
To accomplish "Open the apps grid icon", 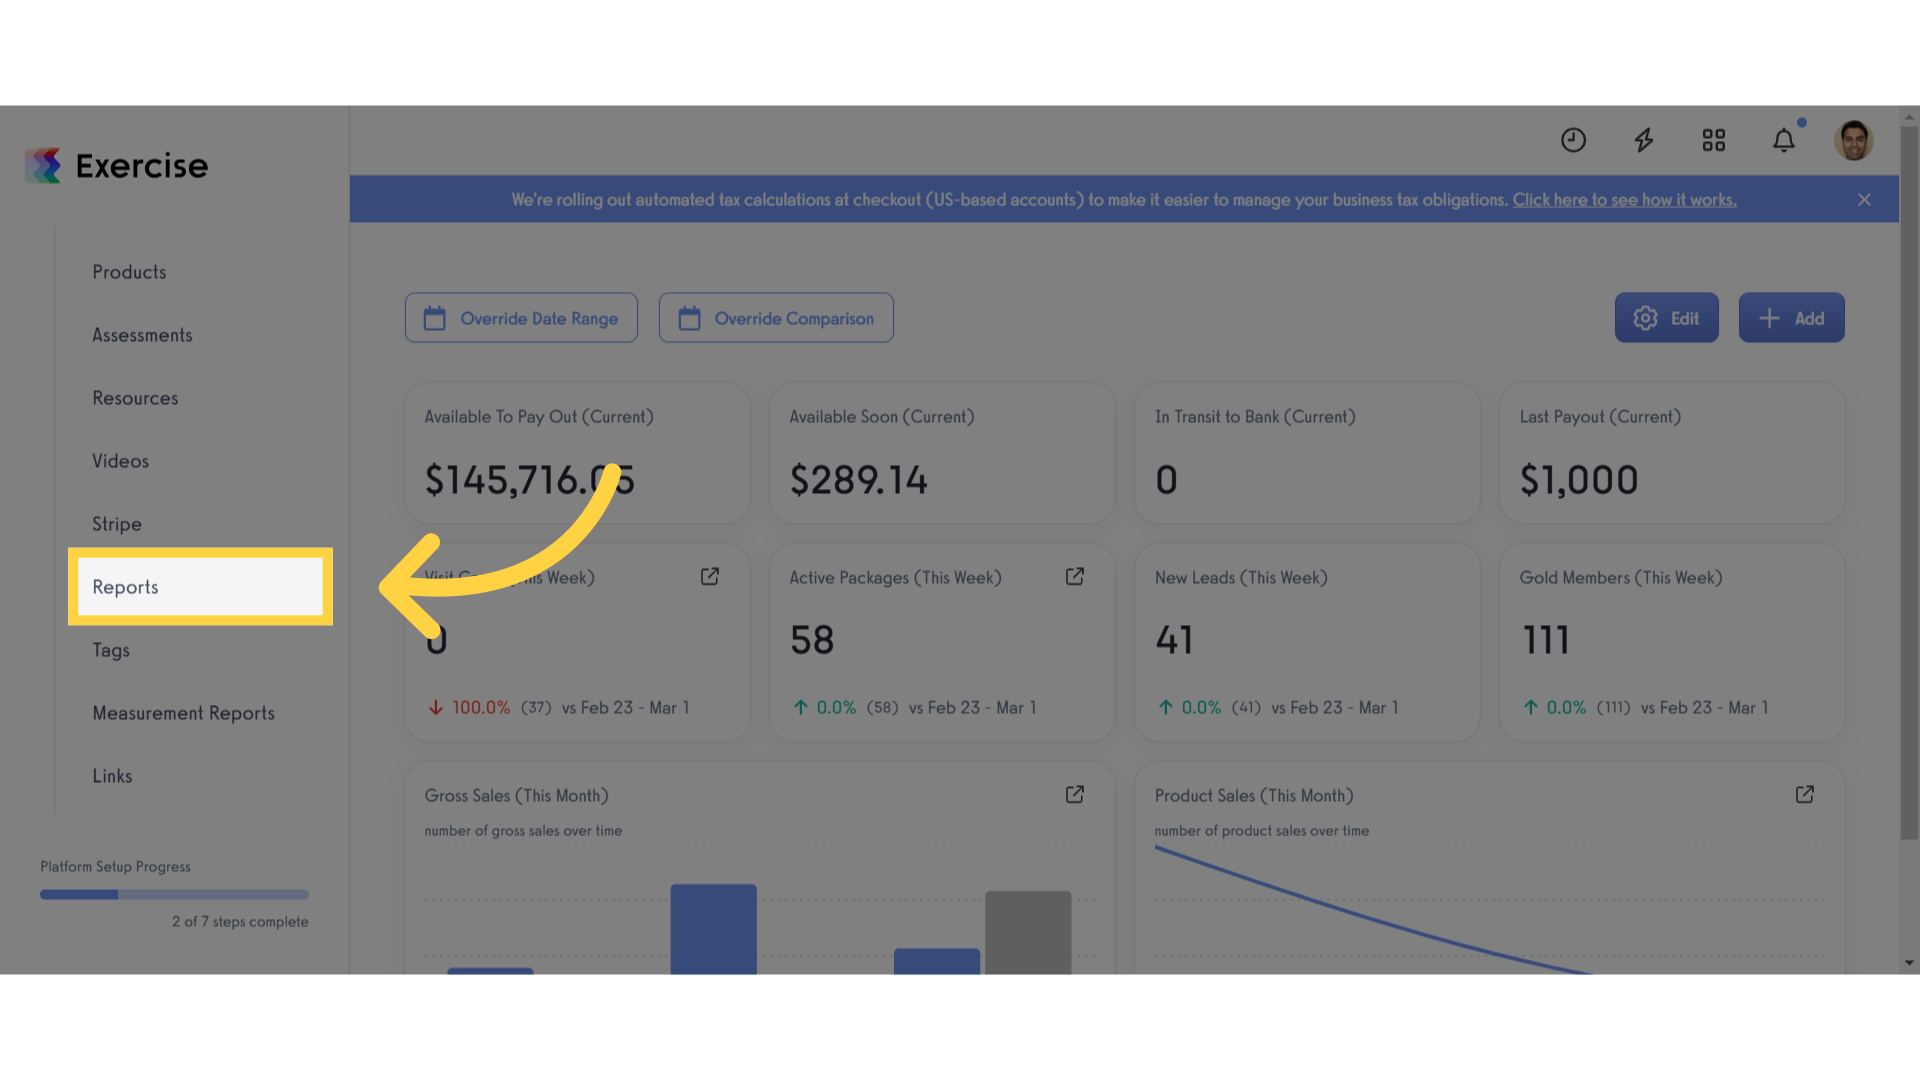I will pyautogui.click(x=1714, y=140).
